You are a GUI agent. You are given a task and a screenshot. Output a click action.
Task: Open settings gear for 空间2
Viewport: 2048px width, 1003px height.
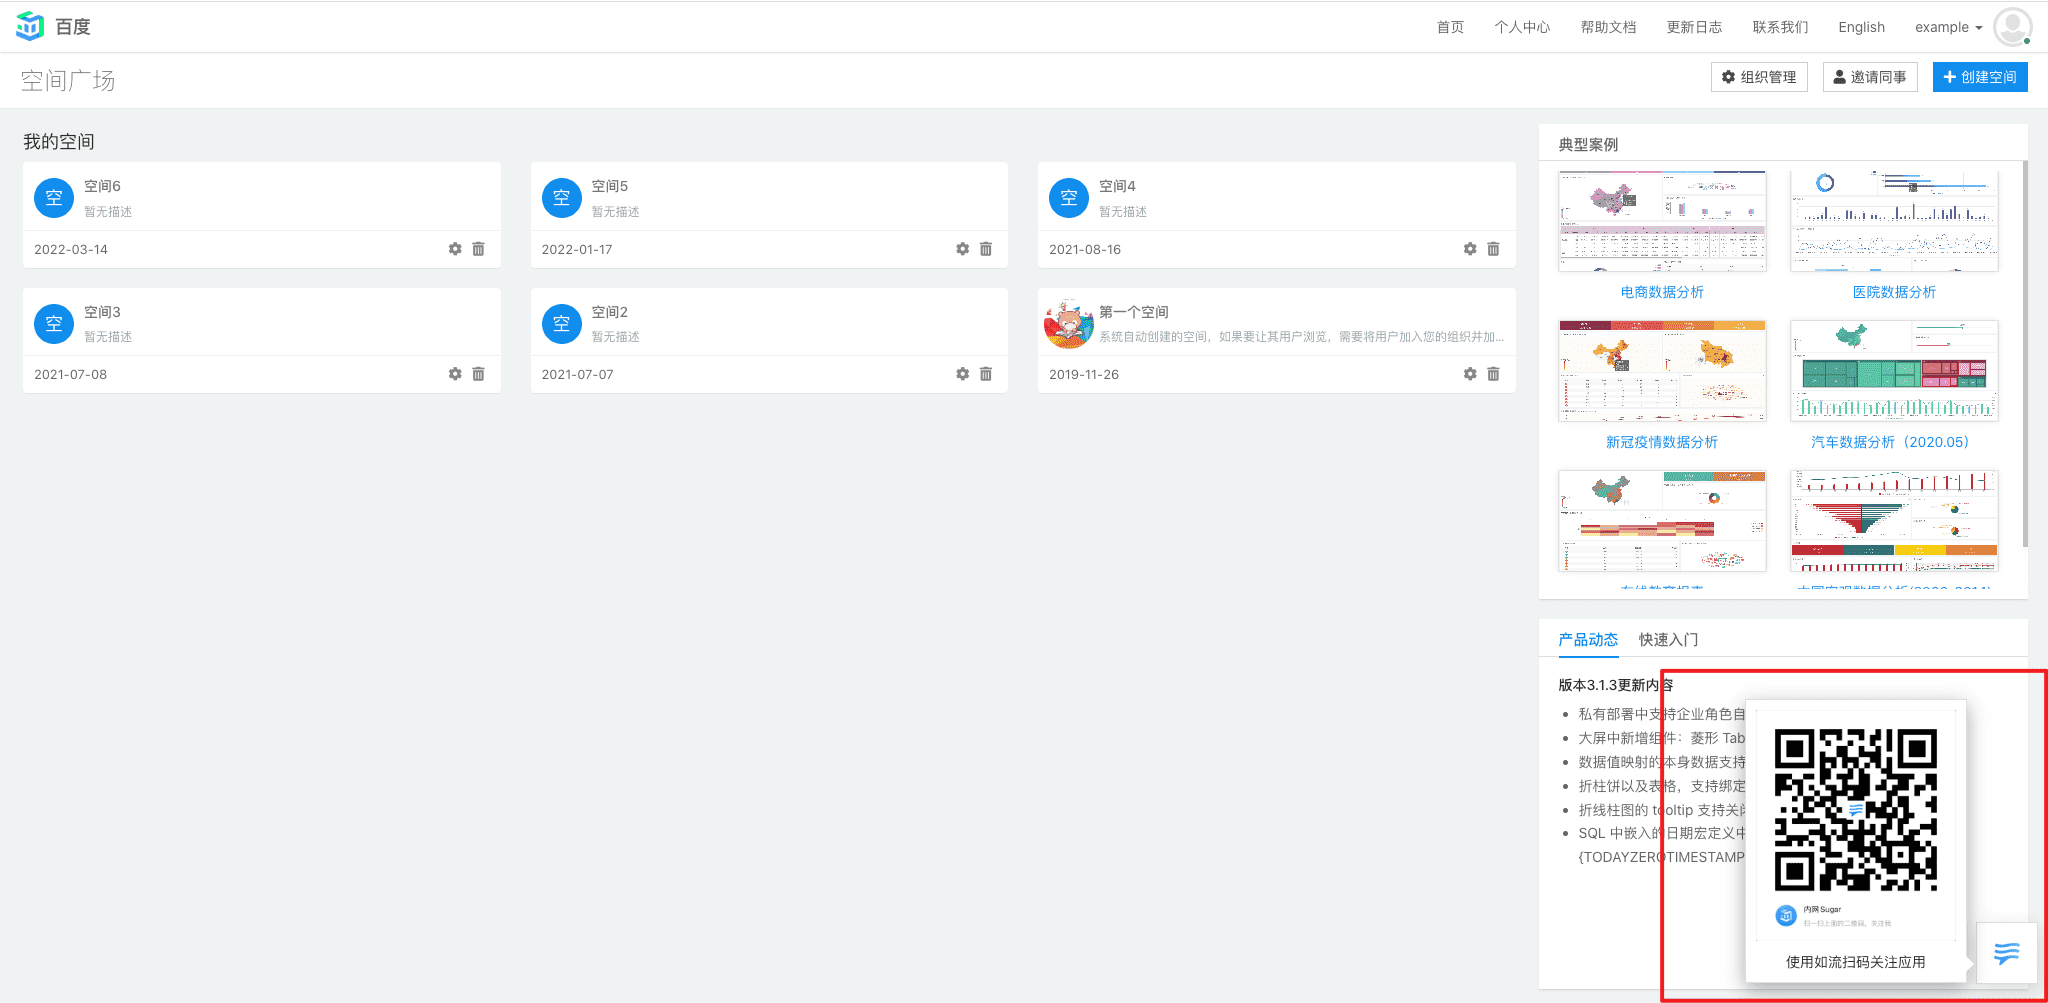(x=962, y=374)
